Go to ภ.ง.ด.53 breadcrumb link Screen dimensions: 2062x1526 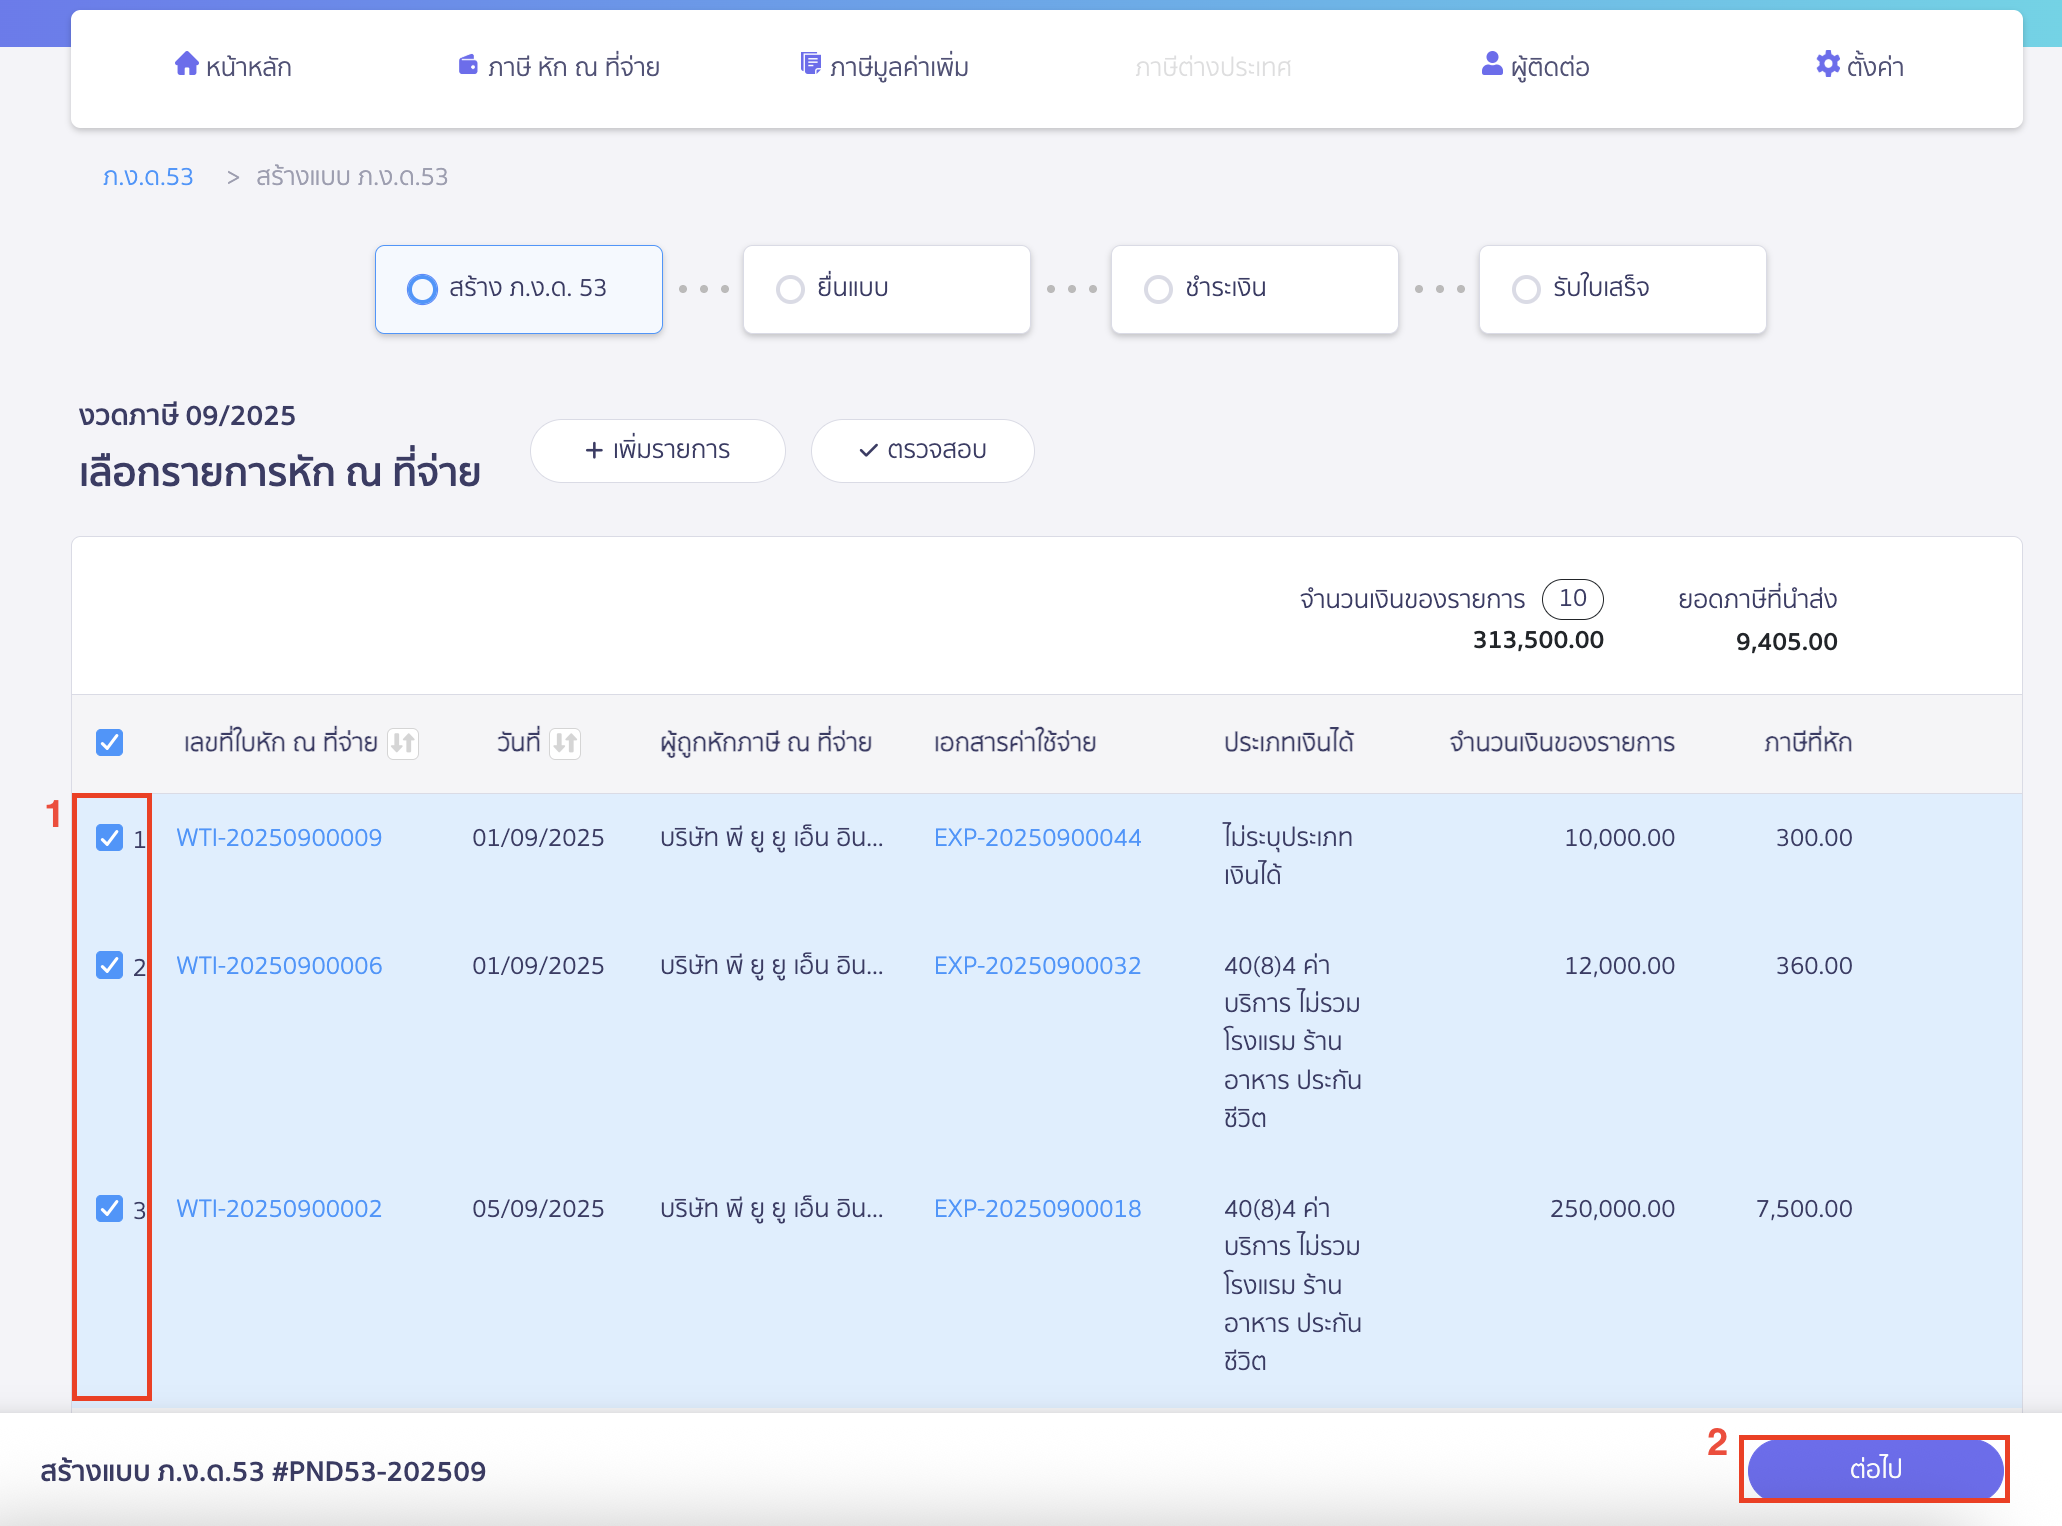148,177
